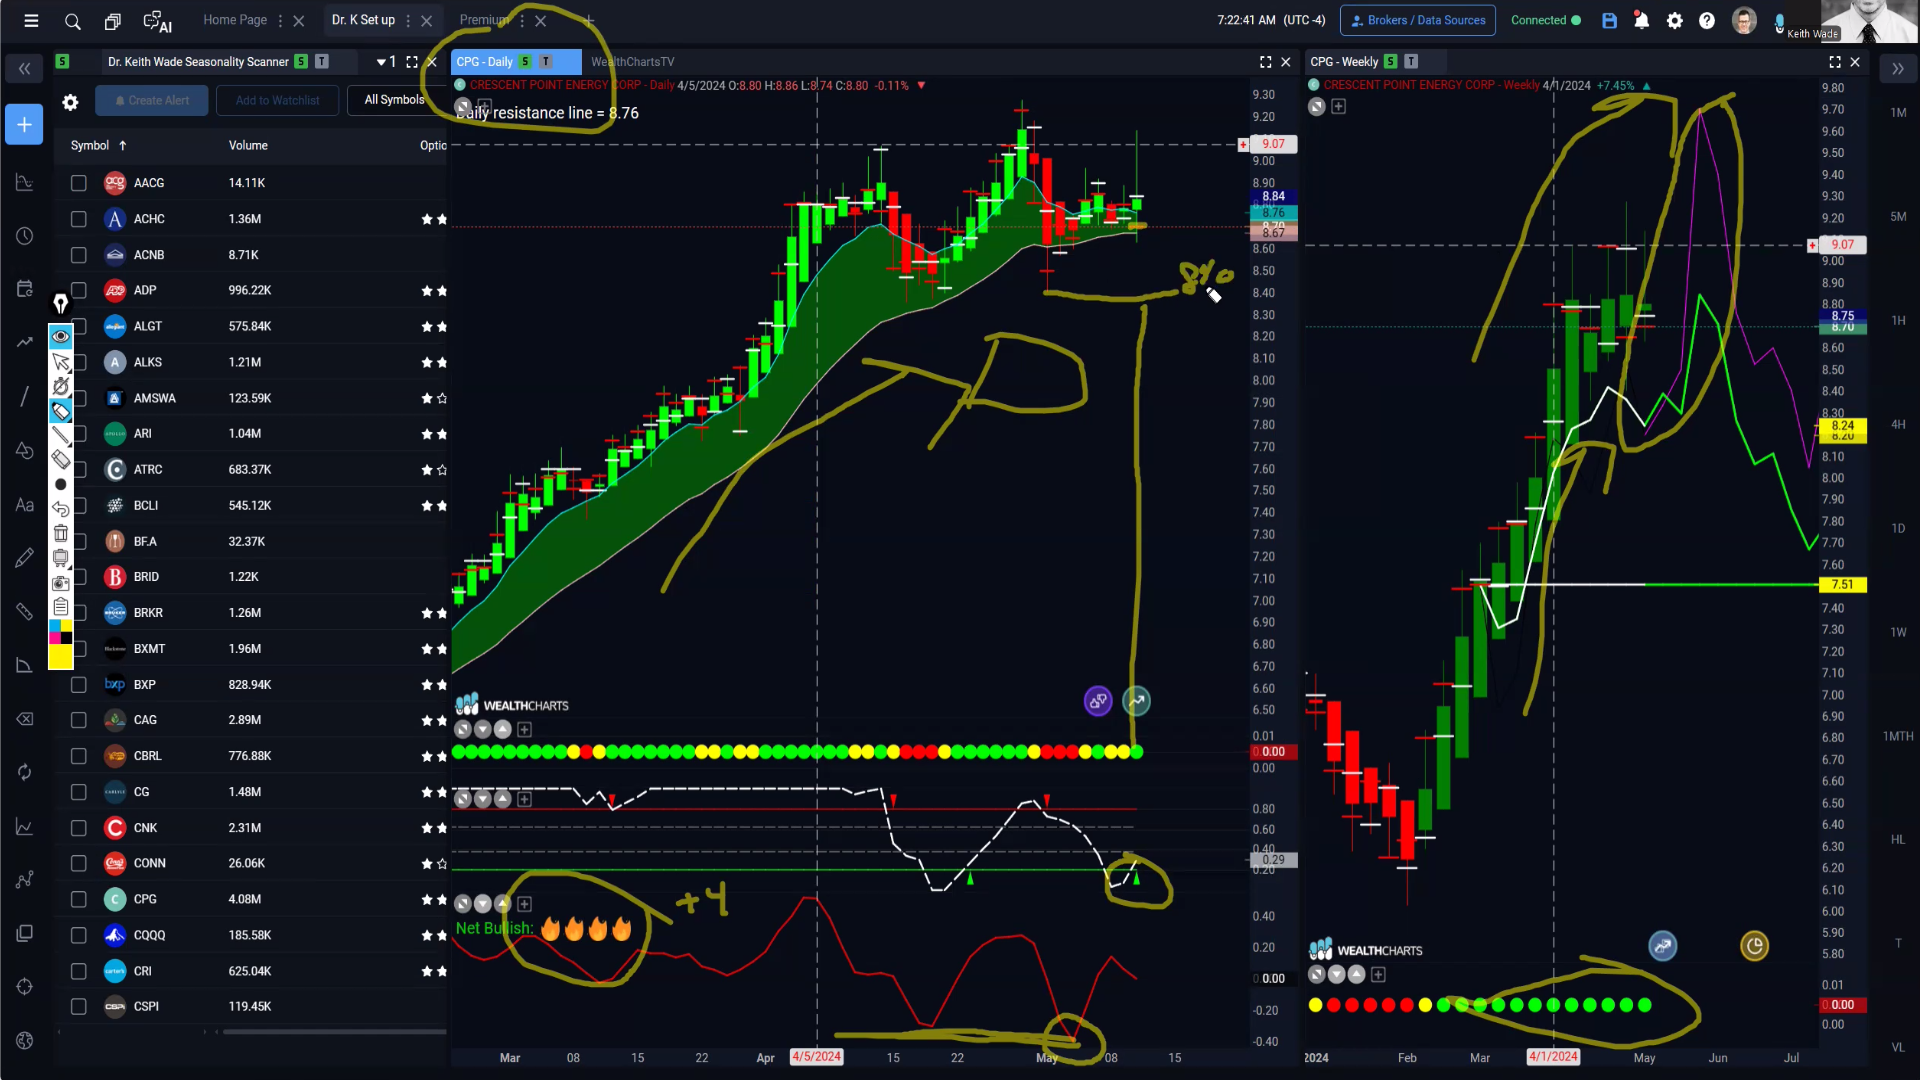Viewport: 1920px width, 1080px height.
Task: Click the trash can to clear drawings
Action: tap(60, 533)
